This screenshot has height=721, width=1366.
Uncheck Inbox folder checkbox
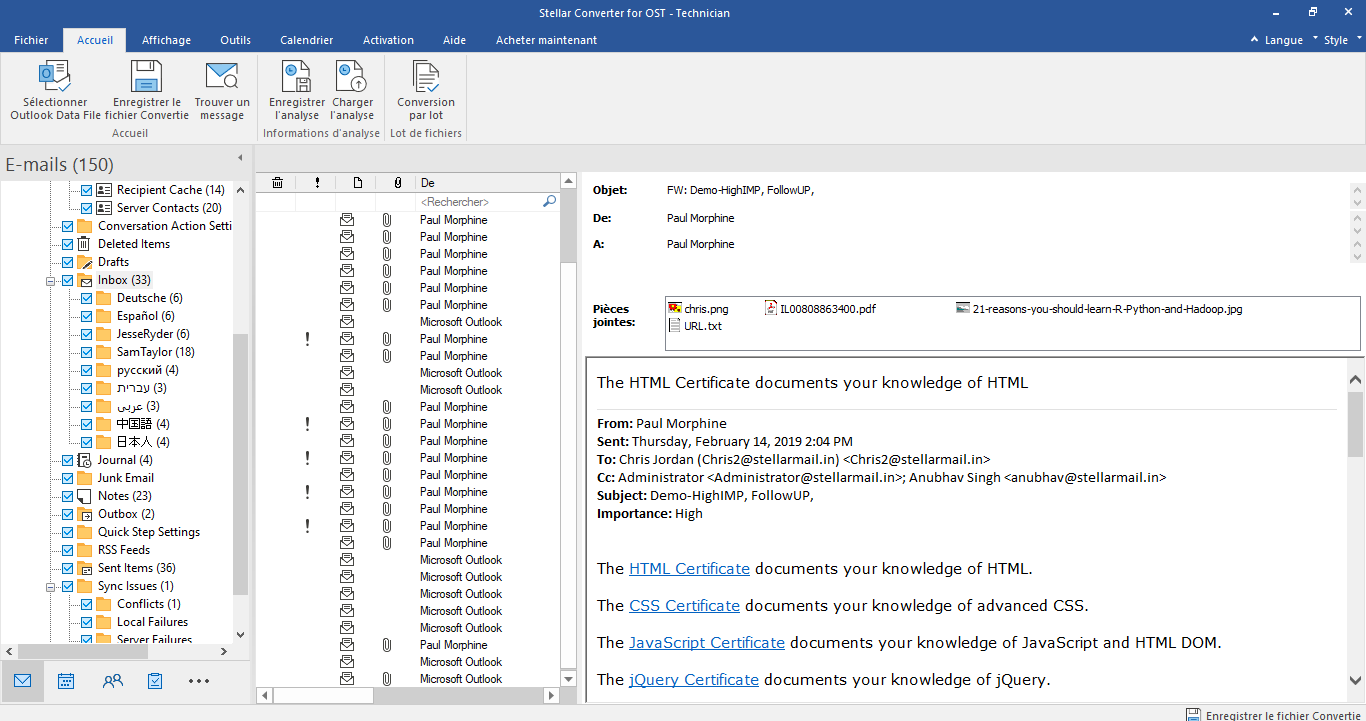click(67, 280)
